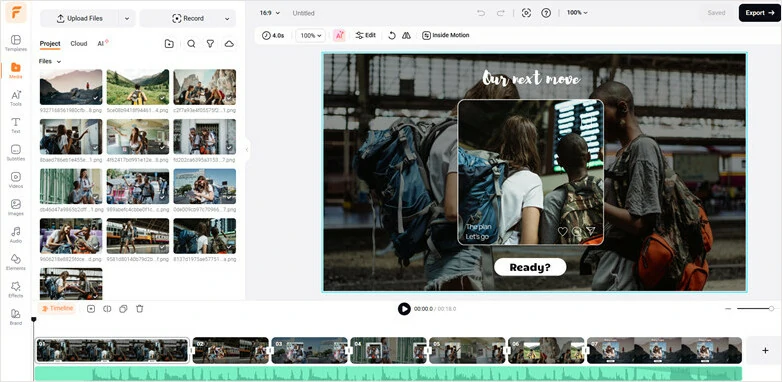Viewport: 782px width, 382px height.
Task: Switch to the Cloud tab
Action: coord(79,44)
